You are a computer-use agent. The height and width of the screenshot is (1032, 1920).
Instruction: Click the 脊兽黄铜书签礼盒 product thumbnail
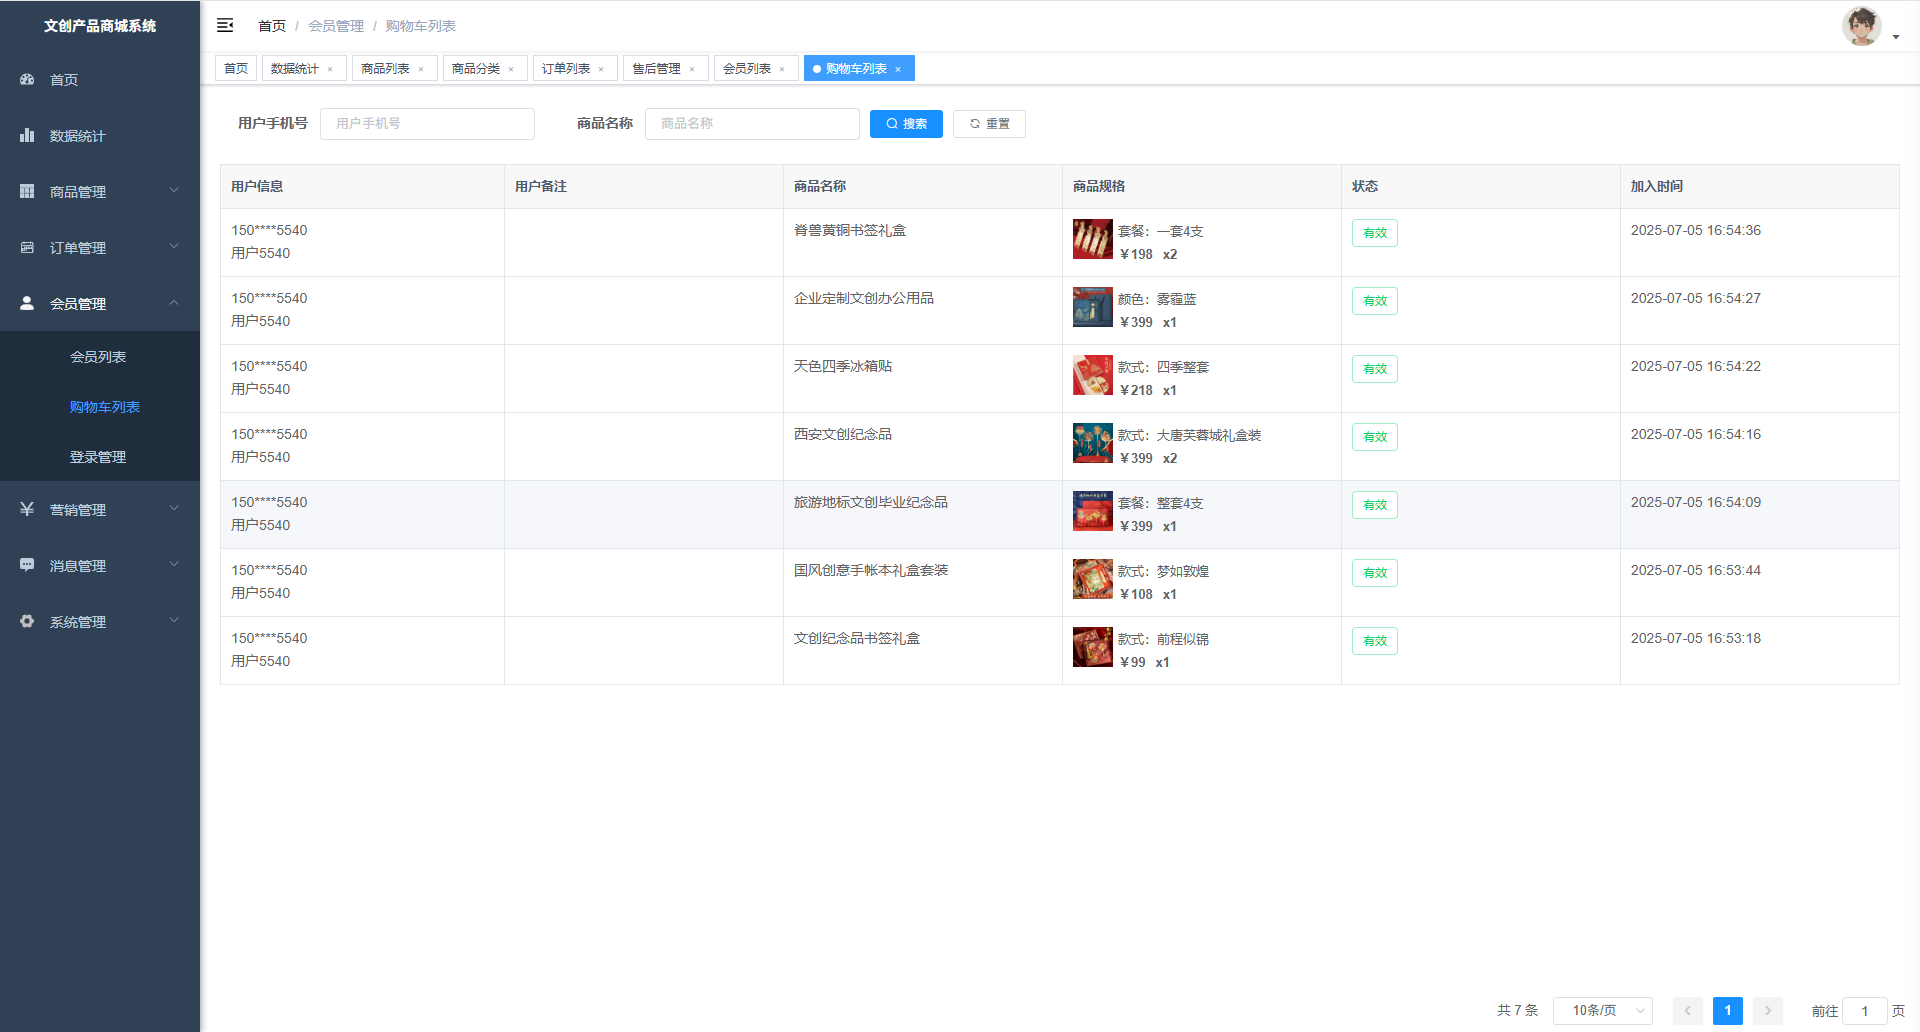(1092, 239)
